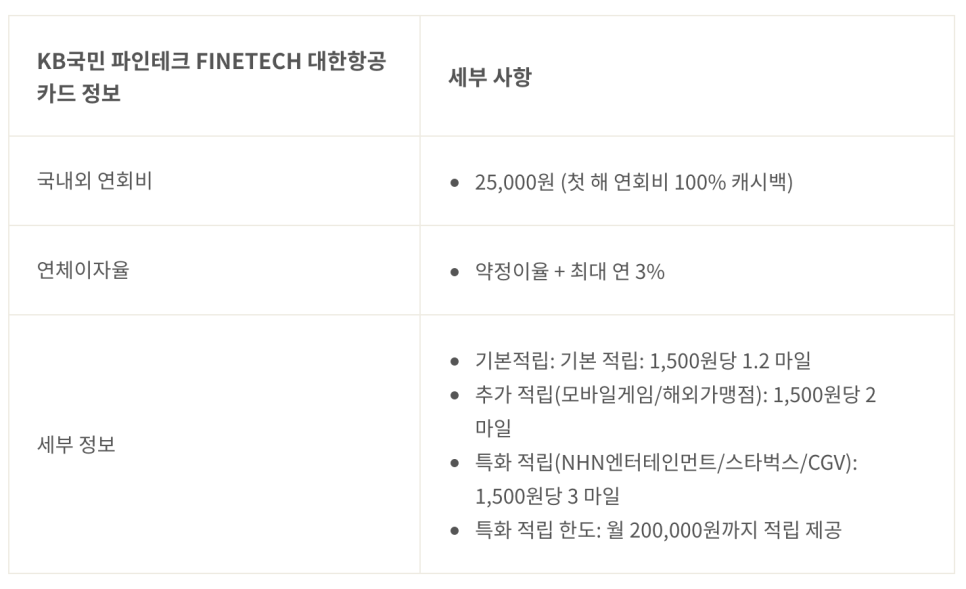The width and height of the screenshot is (966, 589).
Task: Click the bullet before '추가 적립'
Action: (455, 395)
